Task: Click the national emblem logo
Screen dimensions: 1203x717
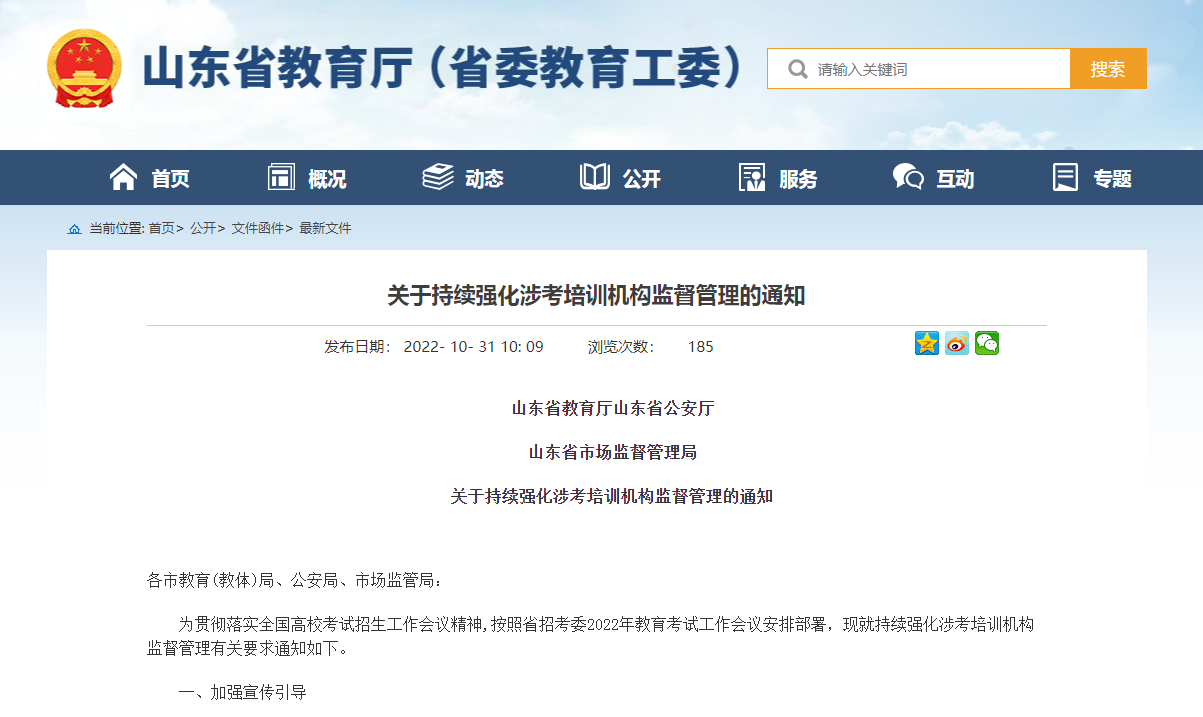Action: [84, 68]
